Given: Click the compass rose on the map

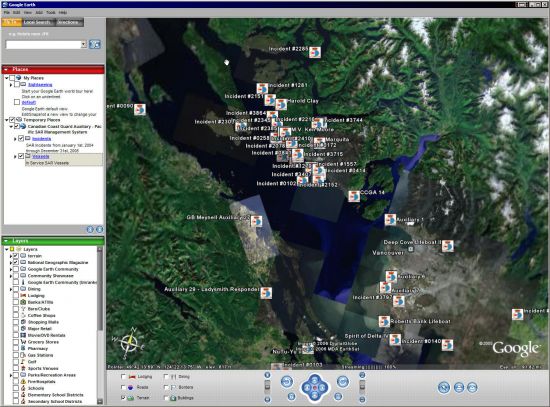Looking at the screenshot, I should [x=129, y=343].
